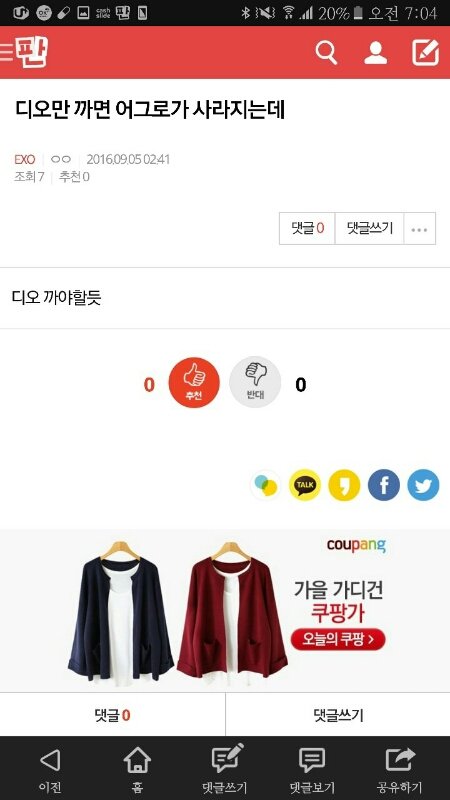Toggle the red 추천 thumbs-up button

click(194, 383)
